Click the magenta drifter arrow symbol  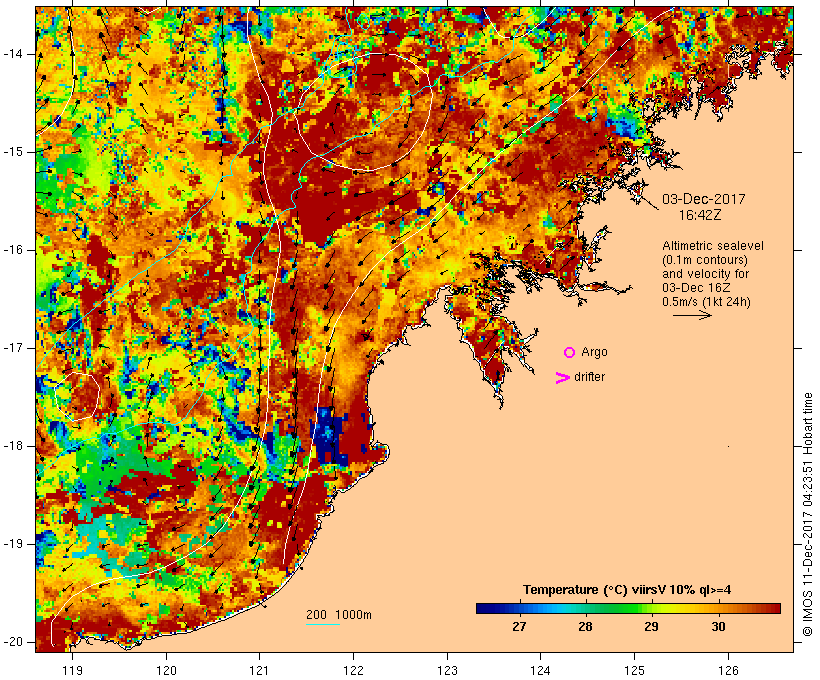(x=563, y=378)
